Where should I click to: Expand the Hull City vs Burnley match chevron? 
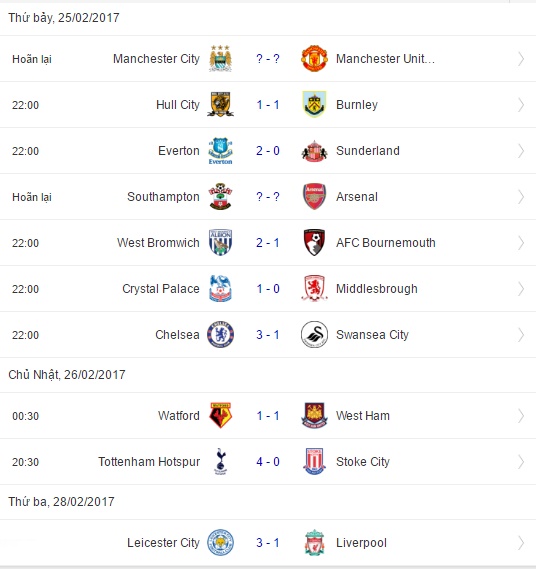point(521,105)
